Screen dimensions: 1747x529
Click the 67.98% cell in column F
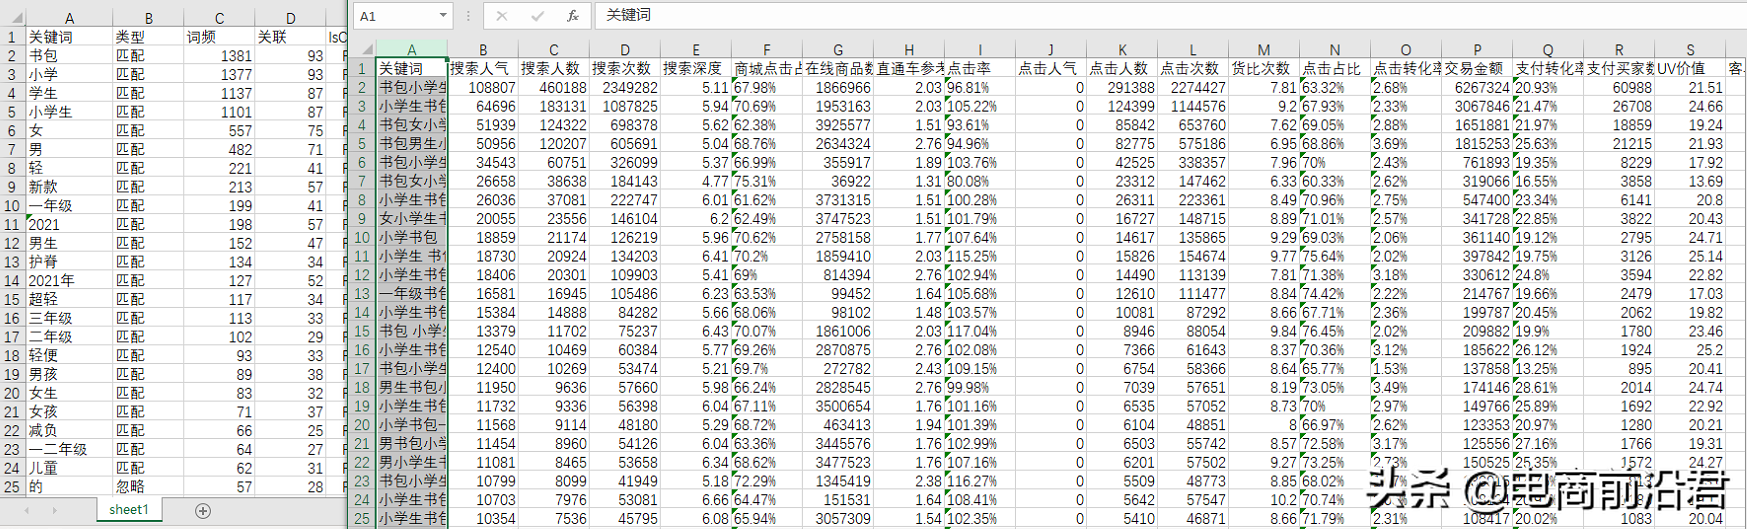(767, 88)
